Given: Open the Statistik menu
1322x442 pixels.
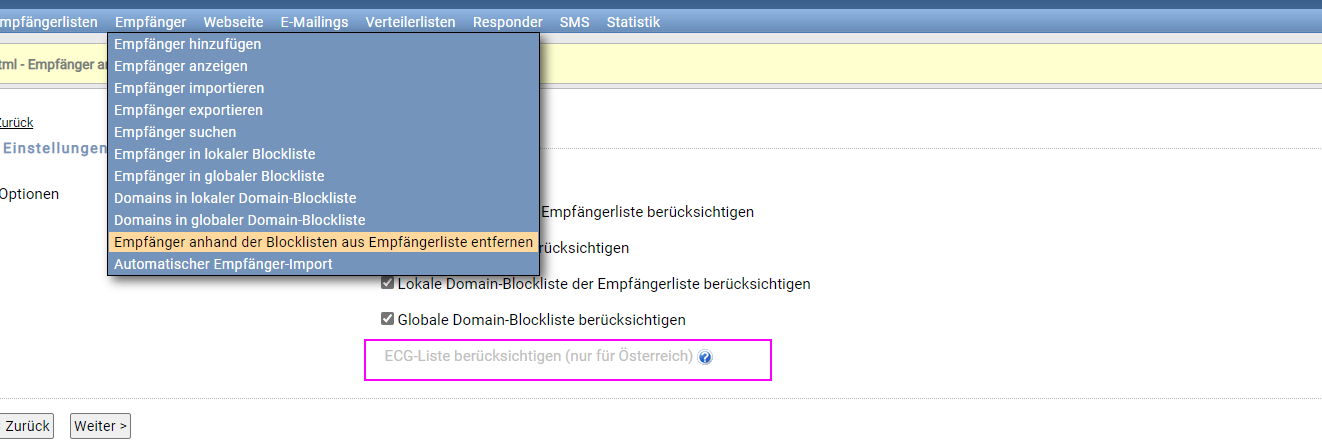Looking at the screenshot, I should [633, 22].
